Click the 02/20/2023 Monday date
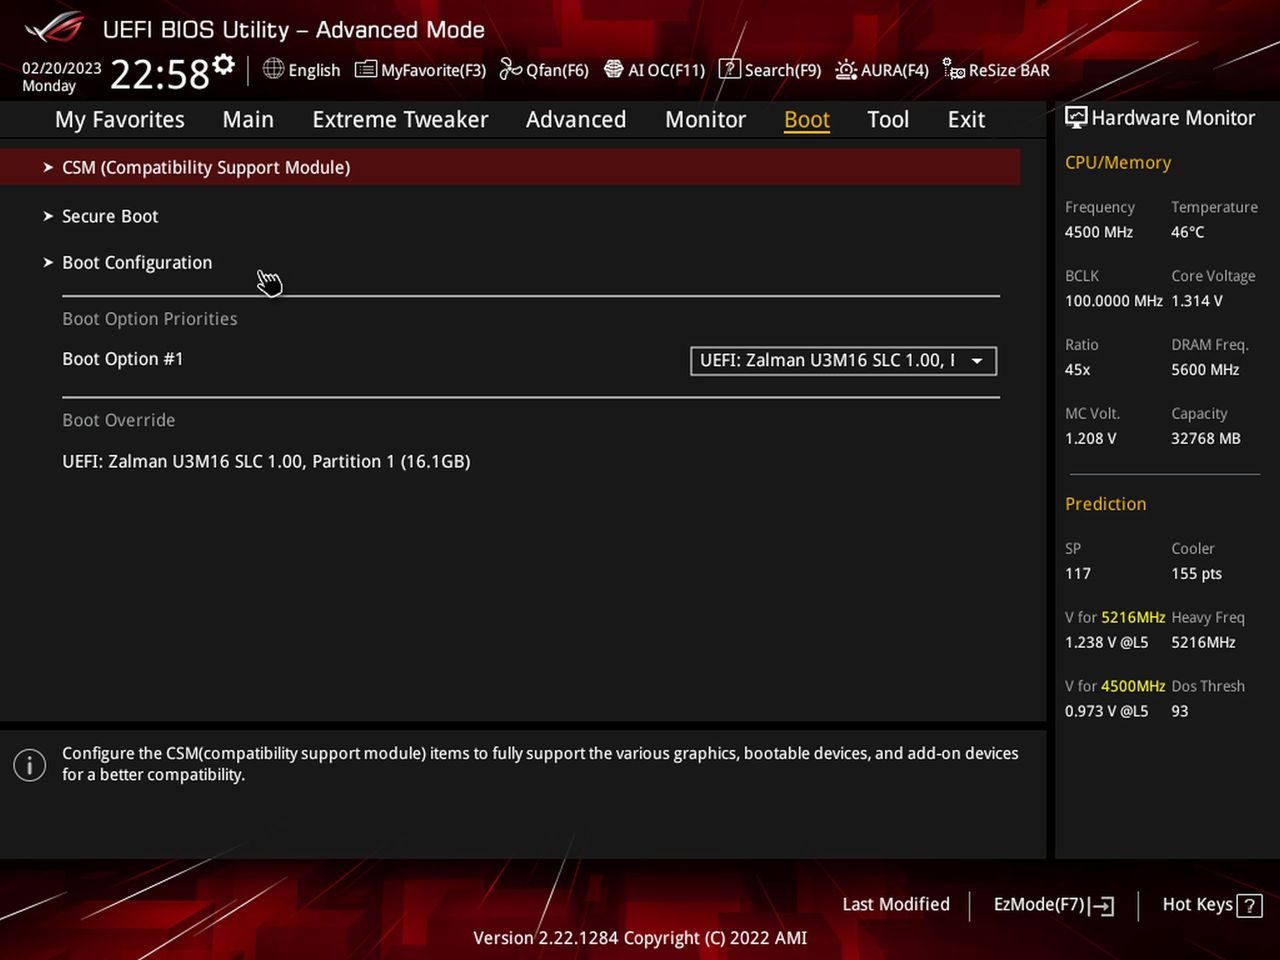This screenshot has width=1280, height=960. click(x=62, y=77)
